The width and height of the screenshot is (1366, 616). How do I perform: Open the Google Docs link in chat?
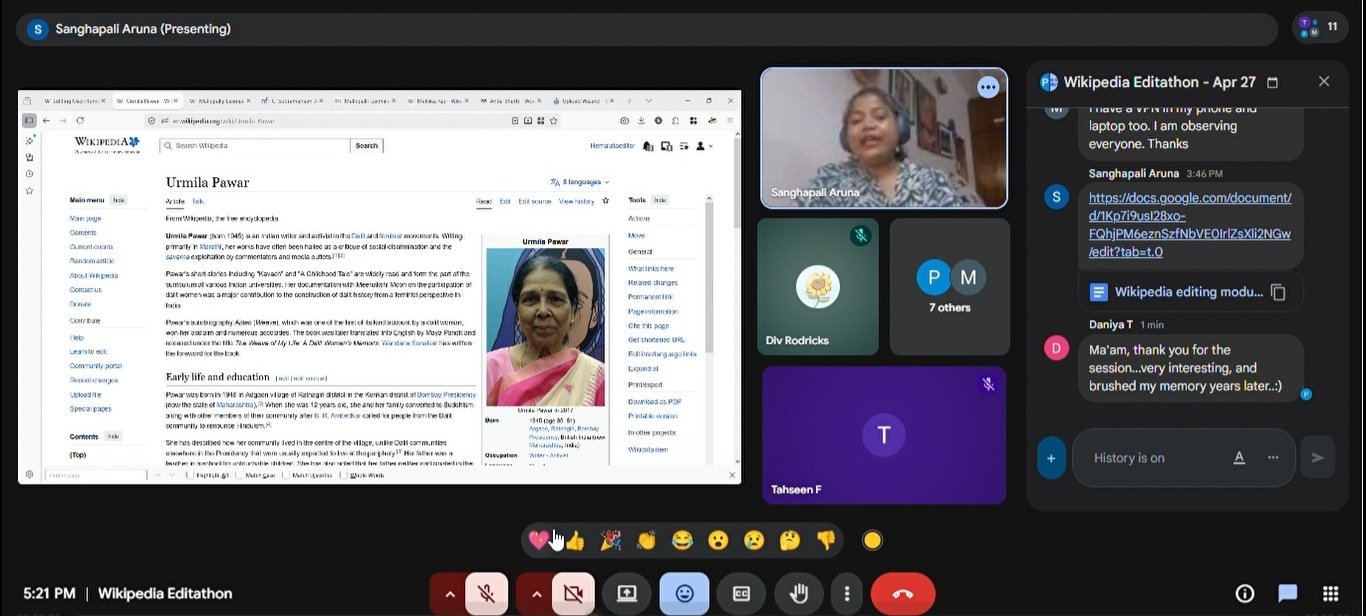click(1190, 225)
